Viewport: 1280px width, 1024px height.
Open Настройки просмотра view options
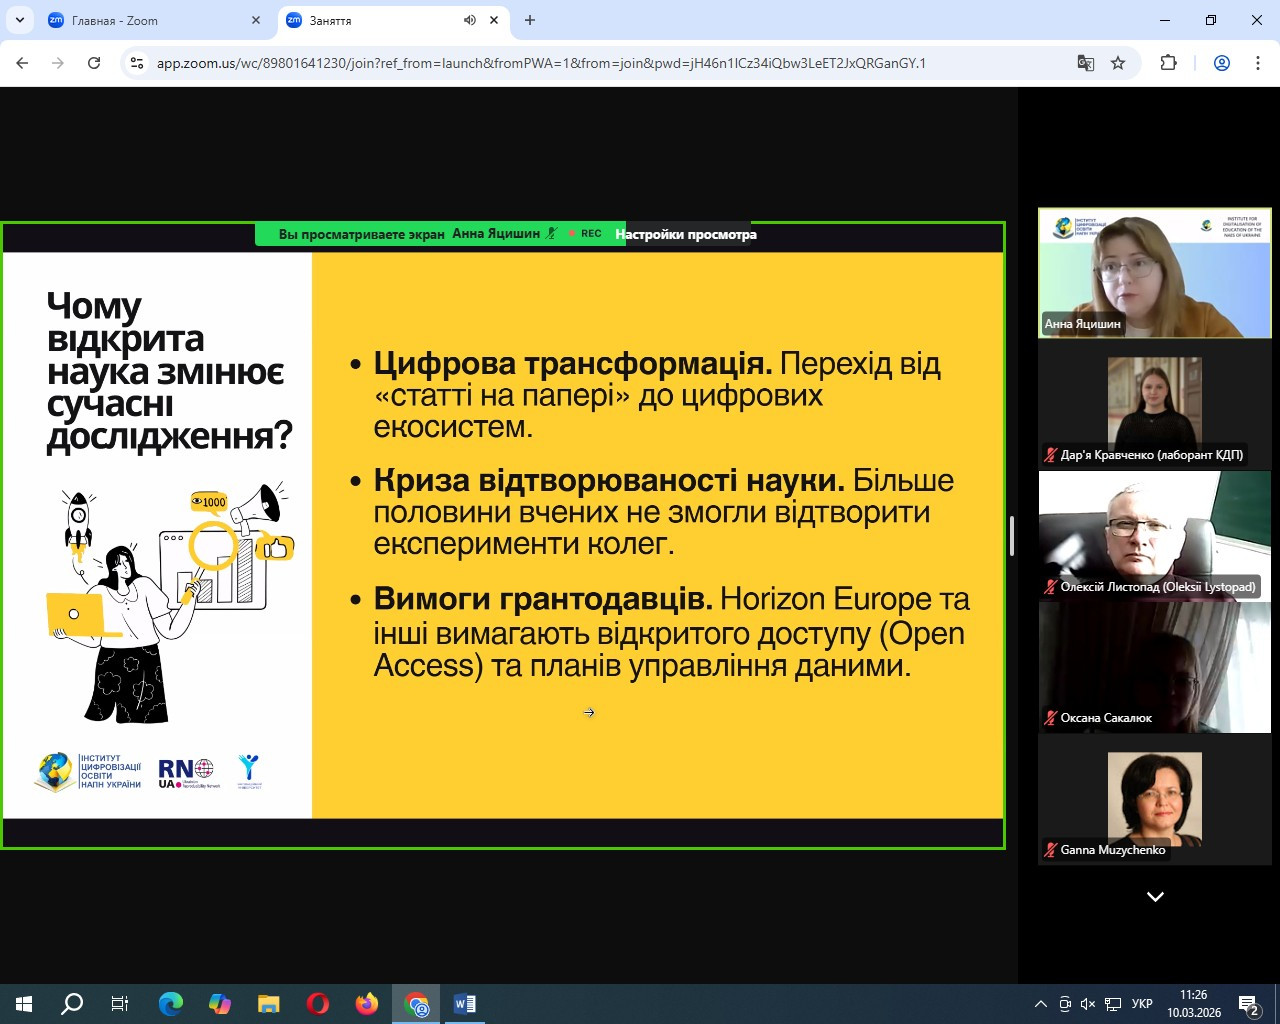(686, 234)
